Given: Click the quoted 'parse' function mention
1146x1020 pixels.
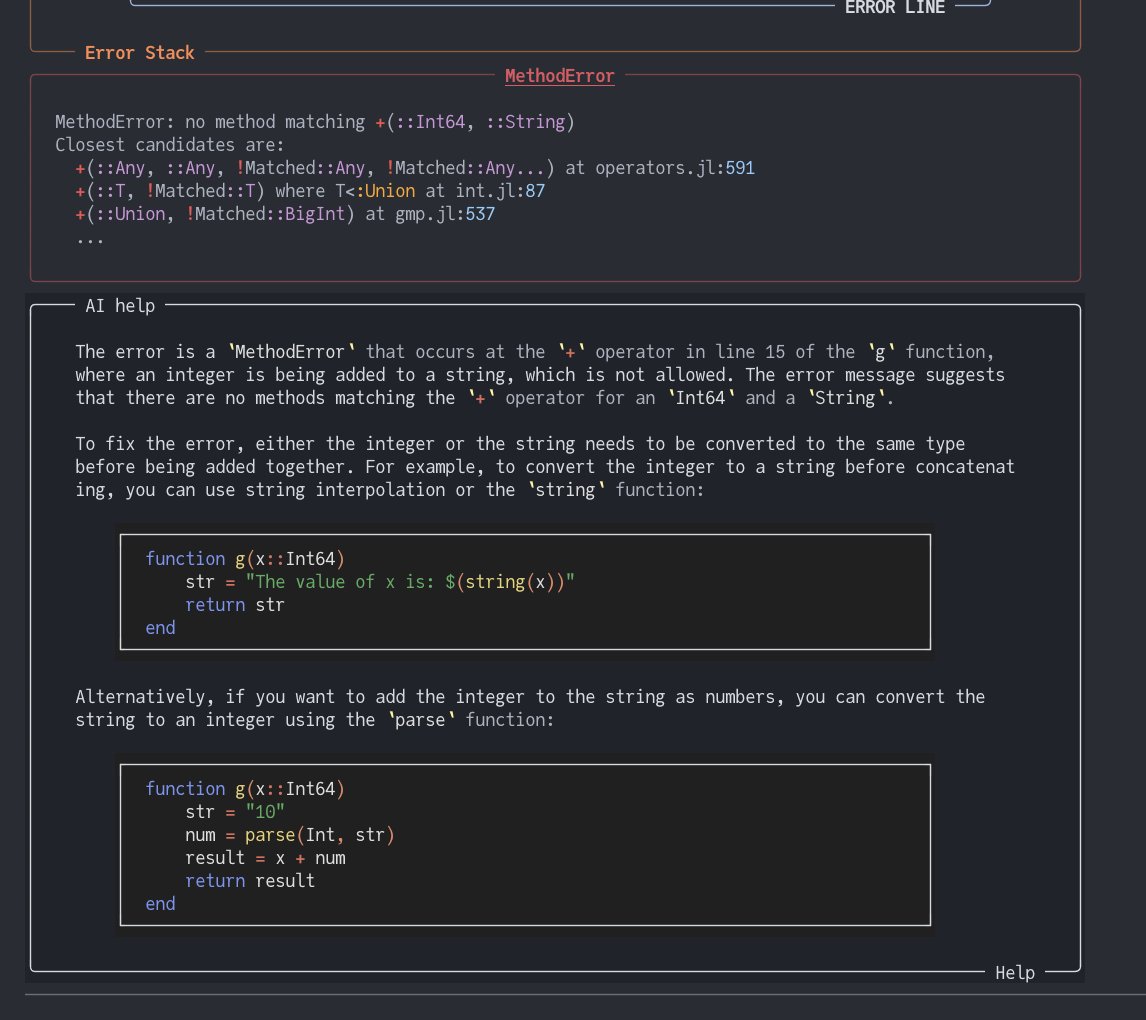Looking at the screenshot, I should click(x=420, y=720).
